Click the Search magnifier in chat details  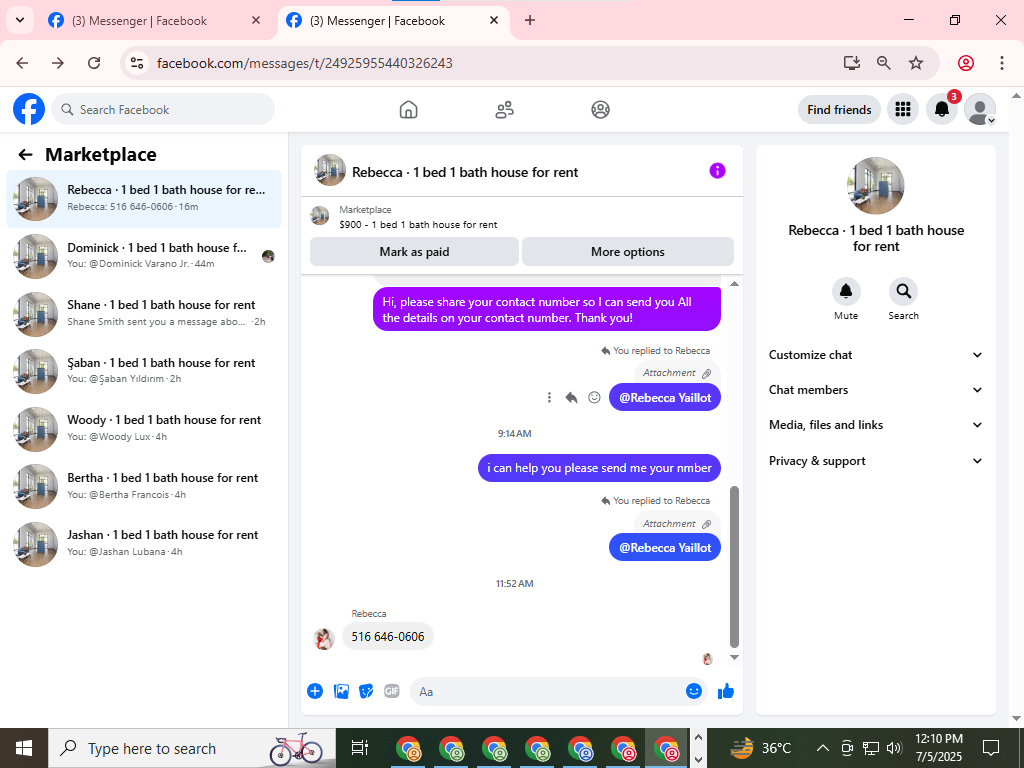click(x=903, y=291)
